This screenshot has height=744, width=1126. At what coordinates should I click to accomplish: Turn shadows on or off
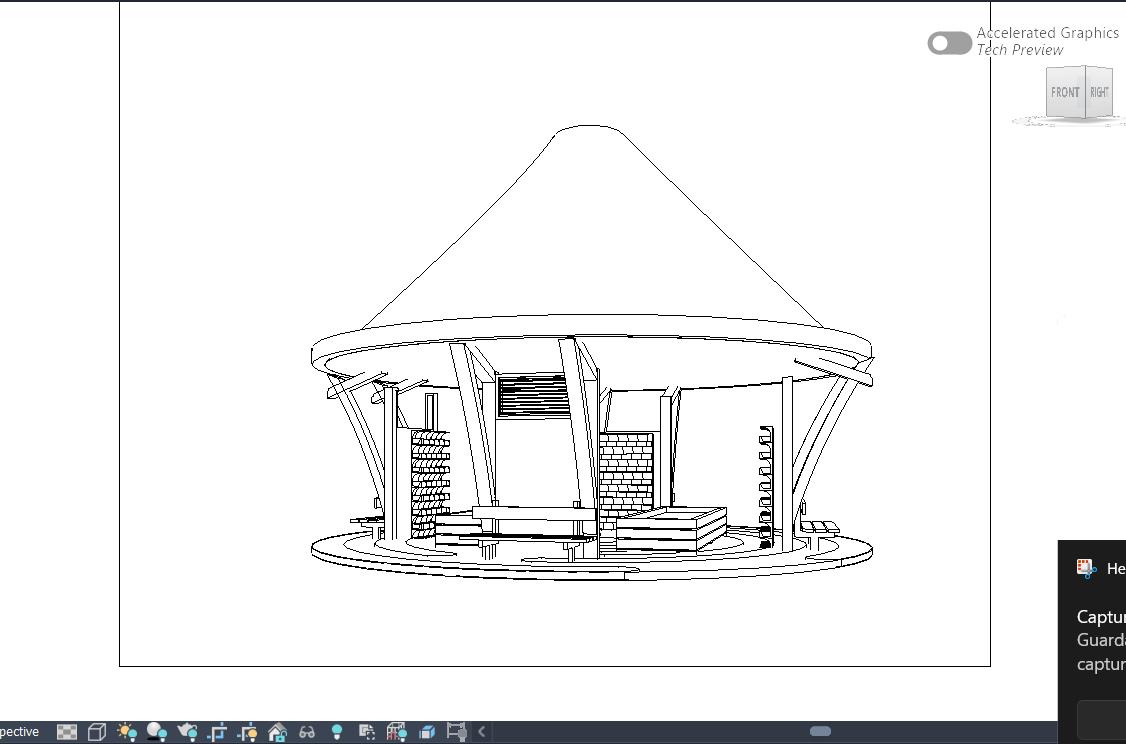(x=157, y=732)
